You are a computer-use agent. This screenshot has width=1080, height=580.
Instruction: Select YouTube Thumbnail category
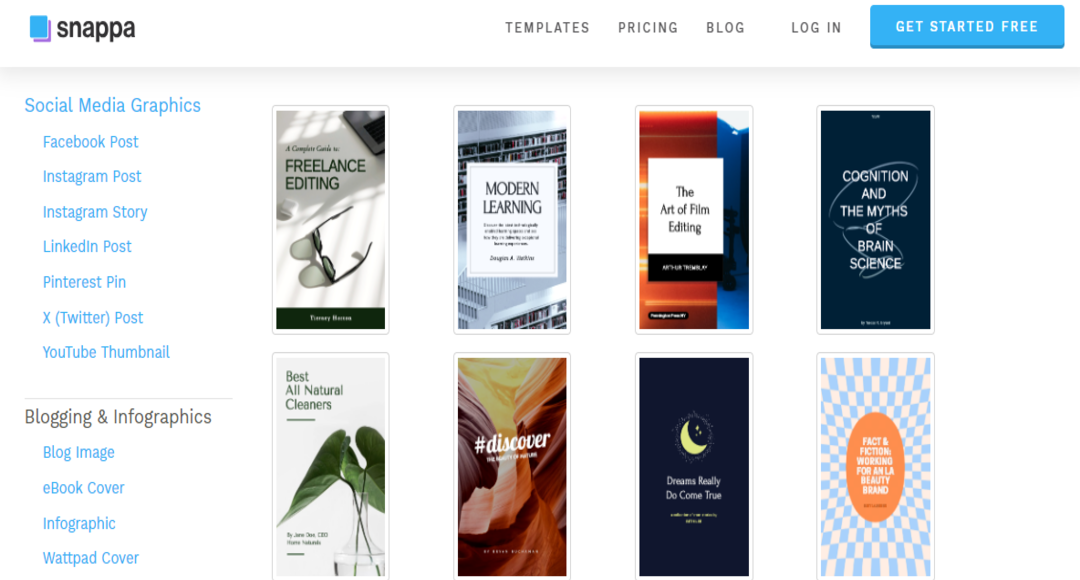pyautogui.click(x=106, y=353)
